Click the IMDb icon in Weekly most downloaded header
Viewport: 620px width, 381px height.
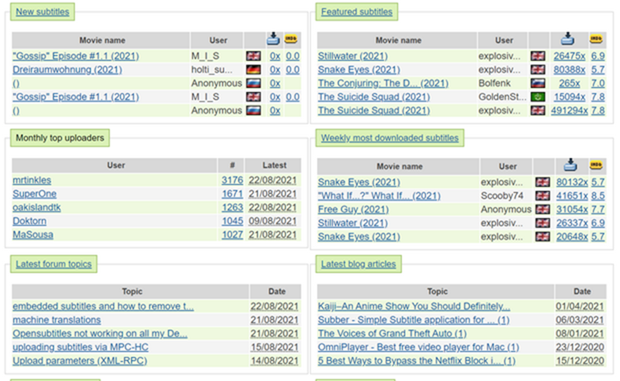[596, 165]
